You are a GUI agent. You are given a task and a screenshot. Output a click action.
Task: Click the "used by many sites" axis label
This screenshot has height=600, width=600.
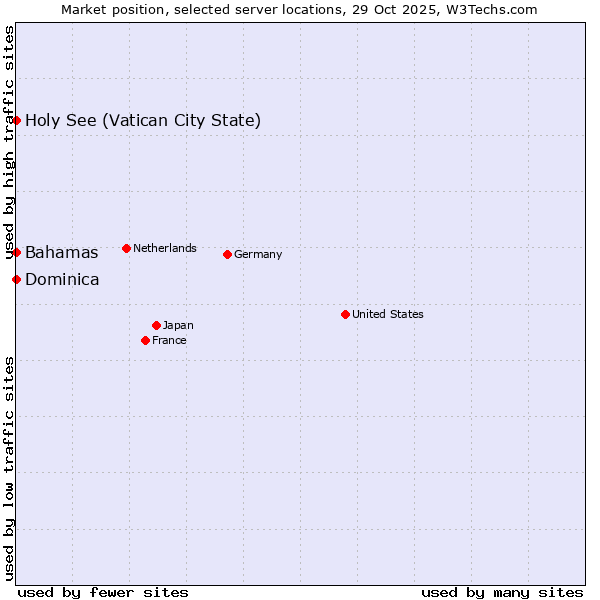[502, 592]
